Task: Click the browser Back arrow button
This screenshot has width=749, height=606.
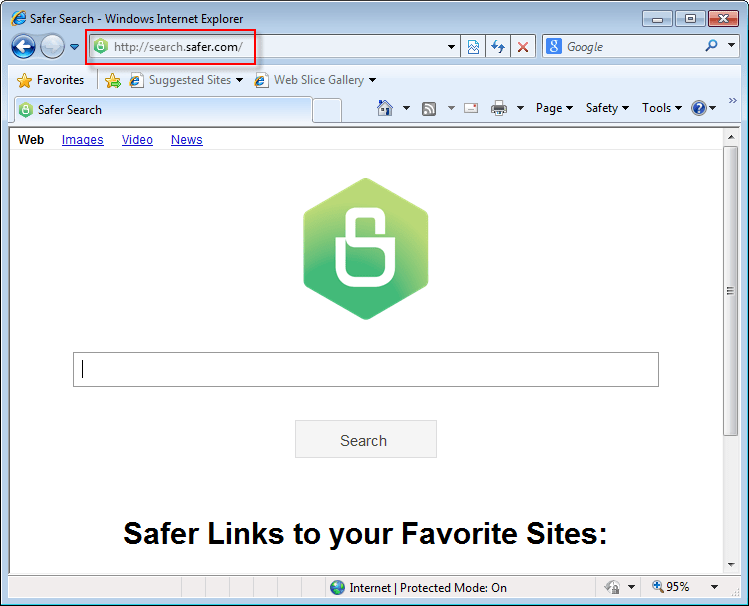Action: click(23, 47)
